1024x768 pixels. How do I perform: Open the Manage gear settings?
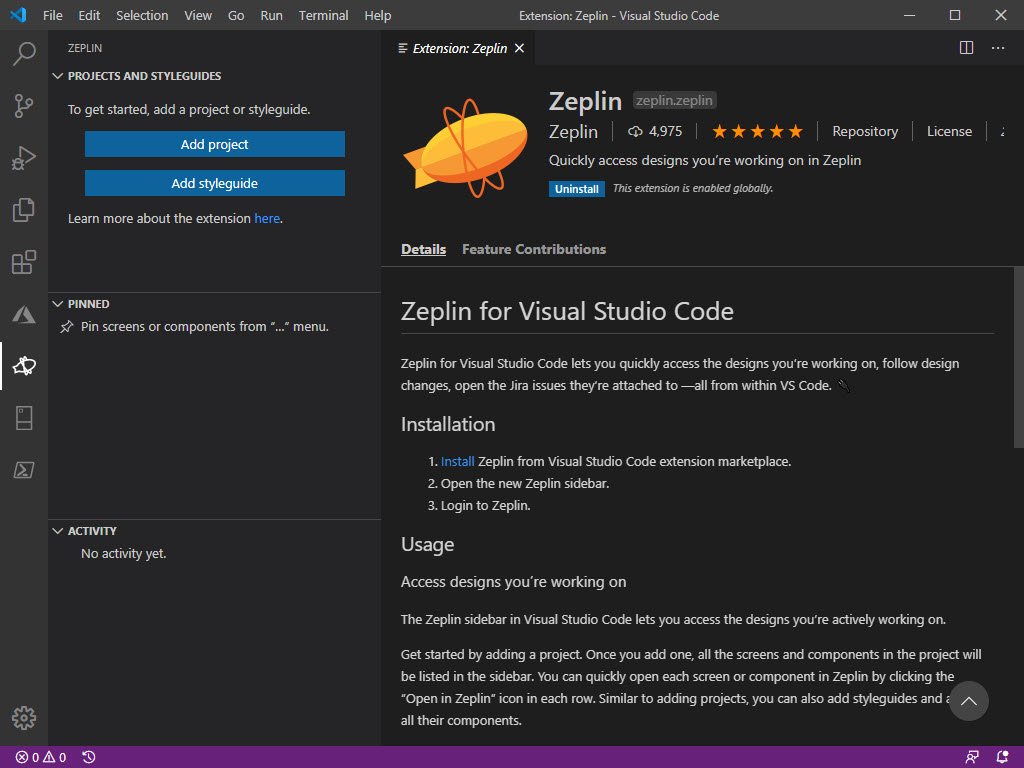click(24, 718)
